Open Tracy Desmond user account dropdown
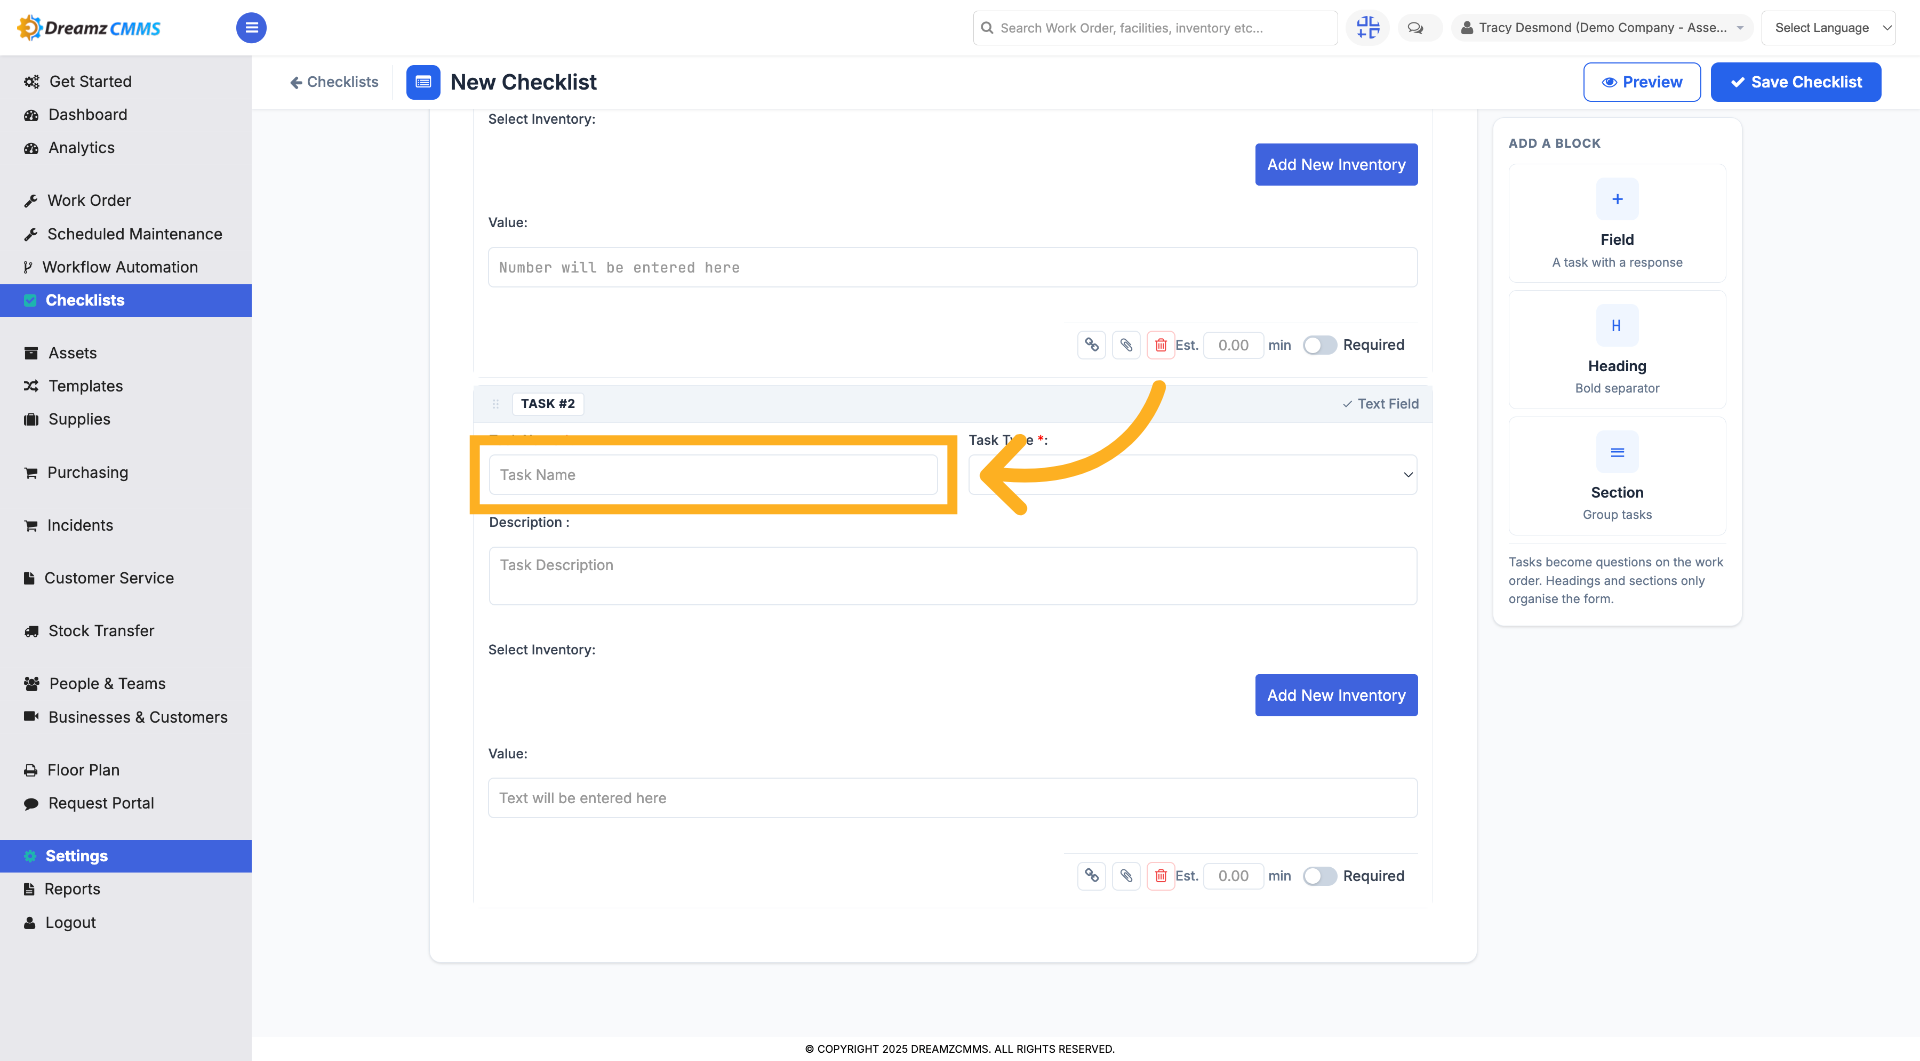Viewport: 1920px width, 1061px height. pos(1602,28)
